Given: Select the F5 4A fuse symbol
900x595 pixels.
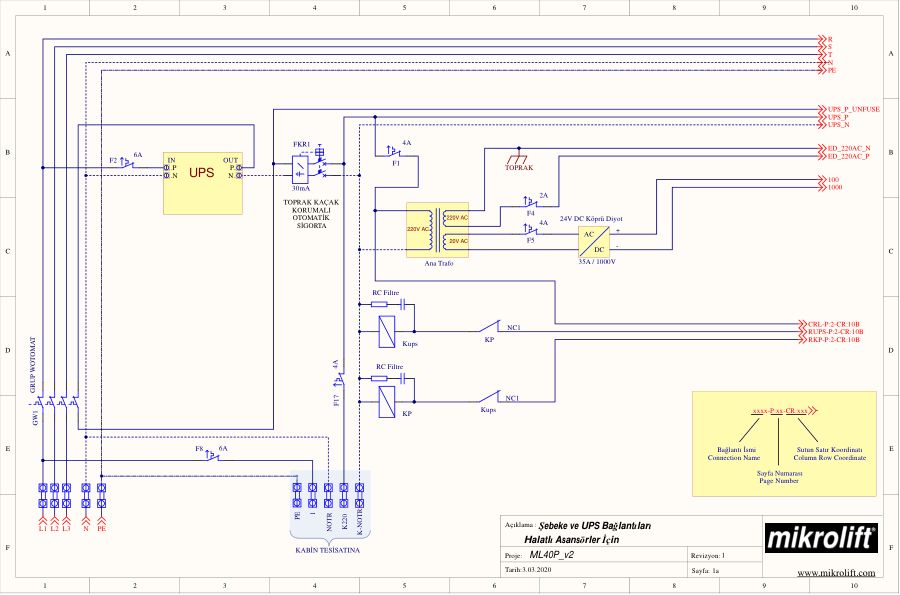Looking at the screenshot, I should pyautogui.click(x=531, y=230).
